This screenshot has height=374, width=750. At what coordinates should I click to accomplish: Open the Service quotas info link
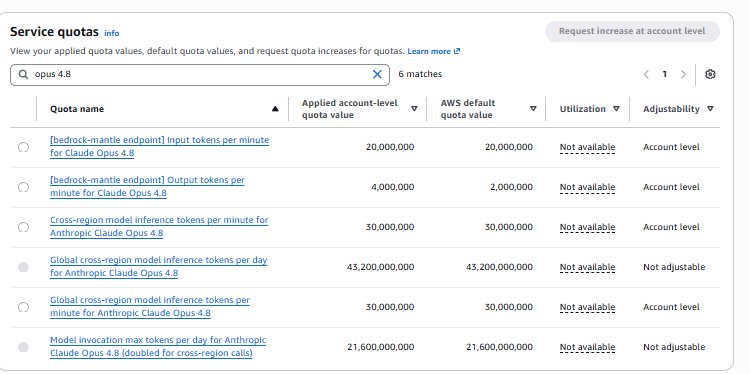(111, 33)
